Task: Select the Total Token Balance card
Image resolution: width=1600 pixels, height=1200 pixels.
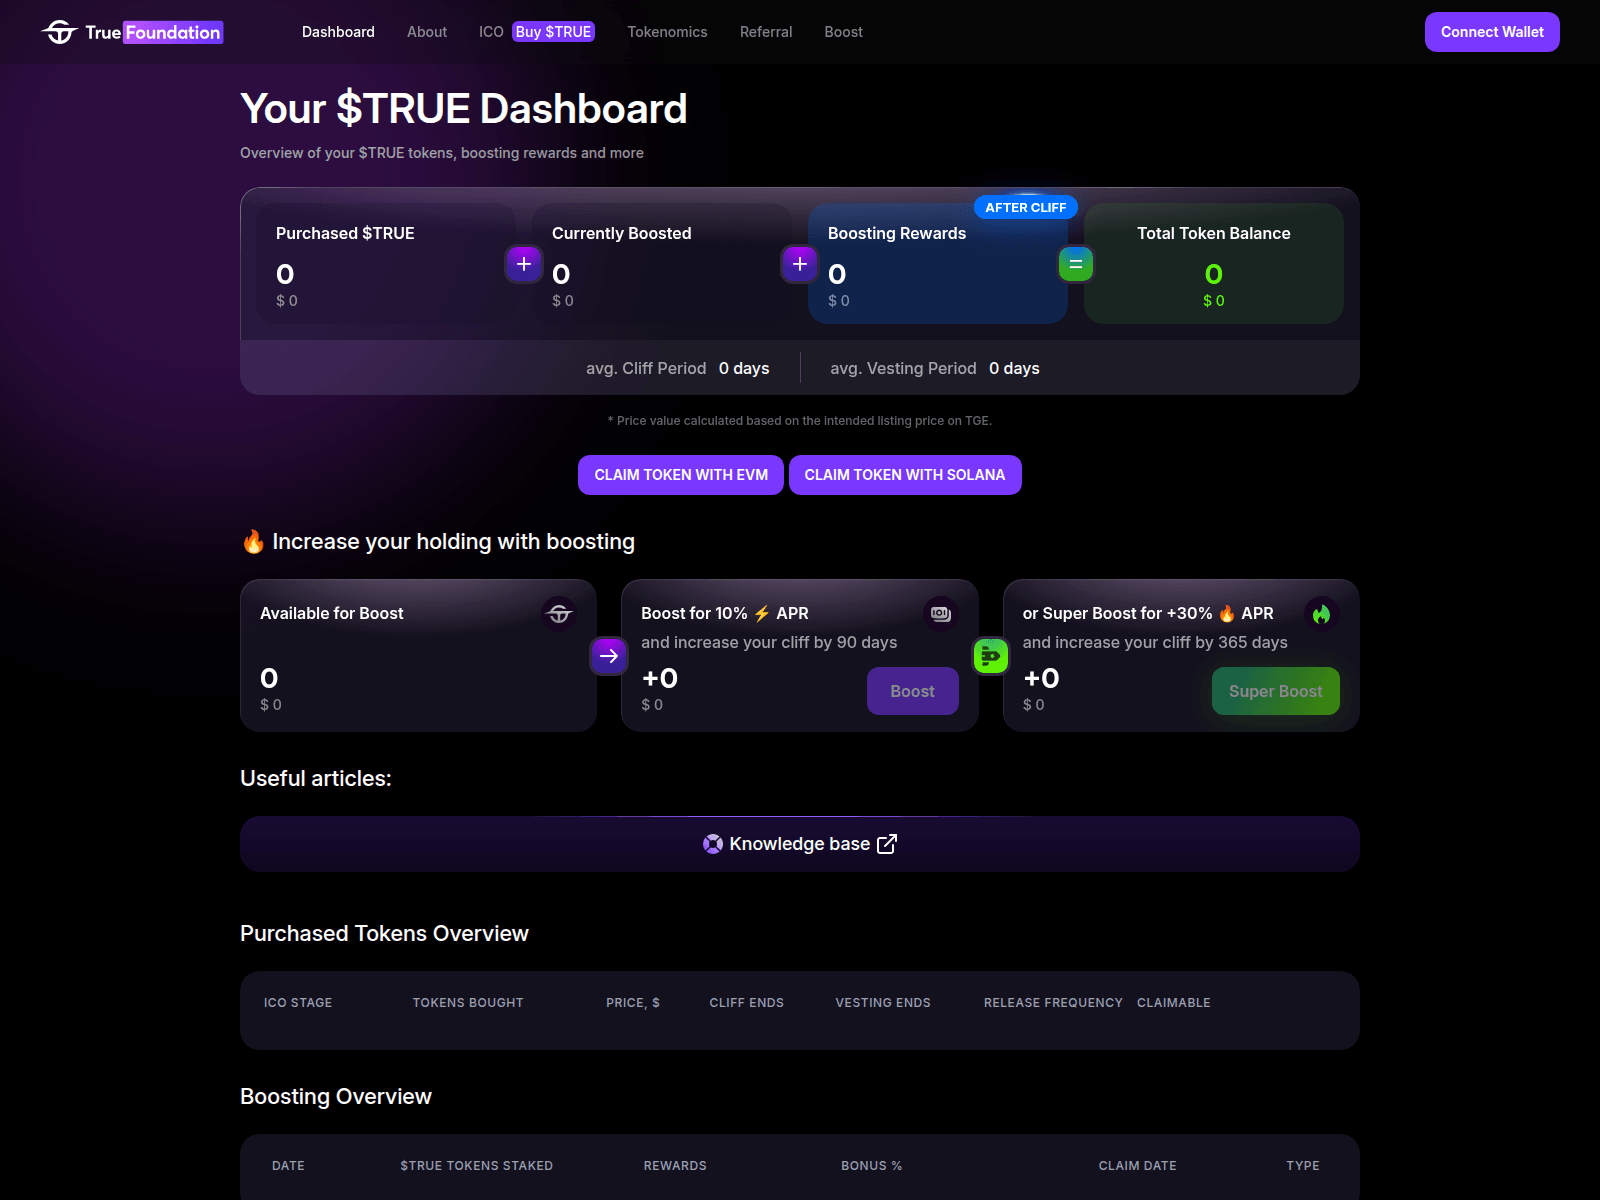Action: (x=1214, y=264)
